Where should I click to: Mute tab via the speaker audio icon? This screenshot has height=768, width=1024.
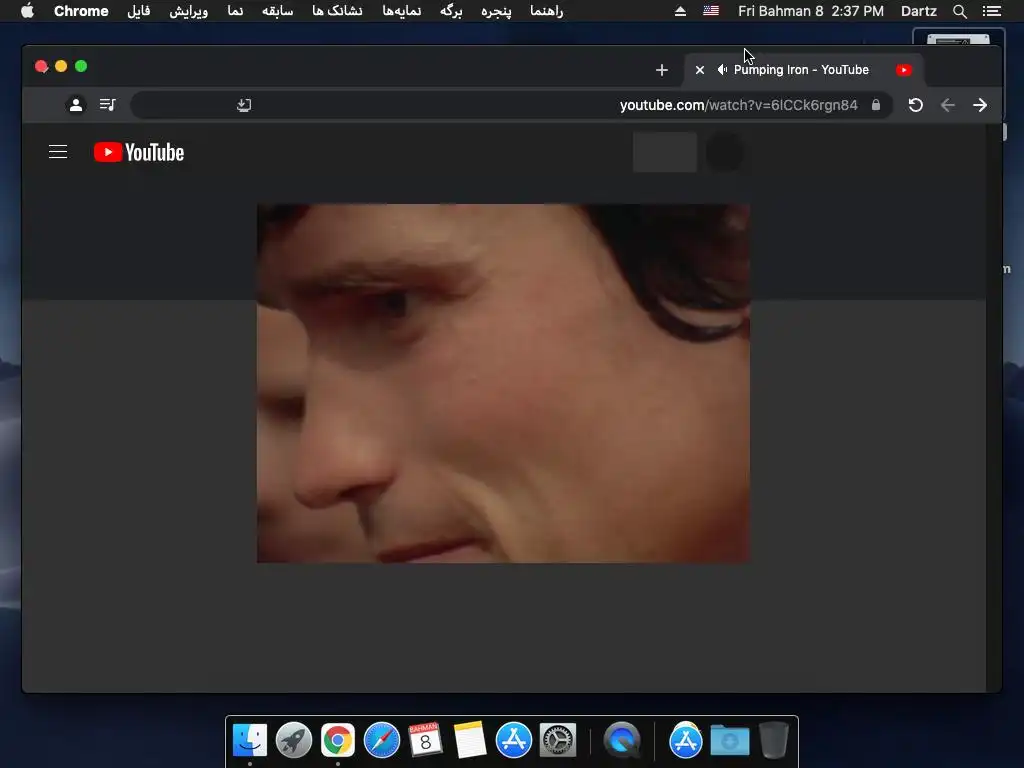(x=722, y=70)
